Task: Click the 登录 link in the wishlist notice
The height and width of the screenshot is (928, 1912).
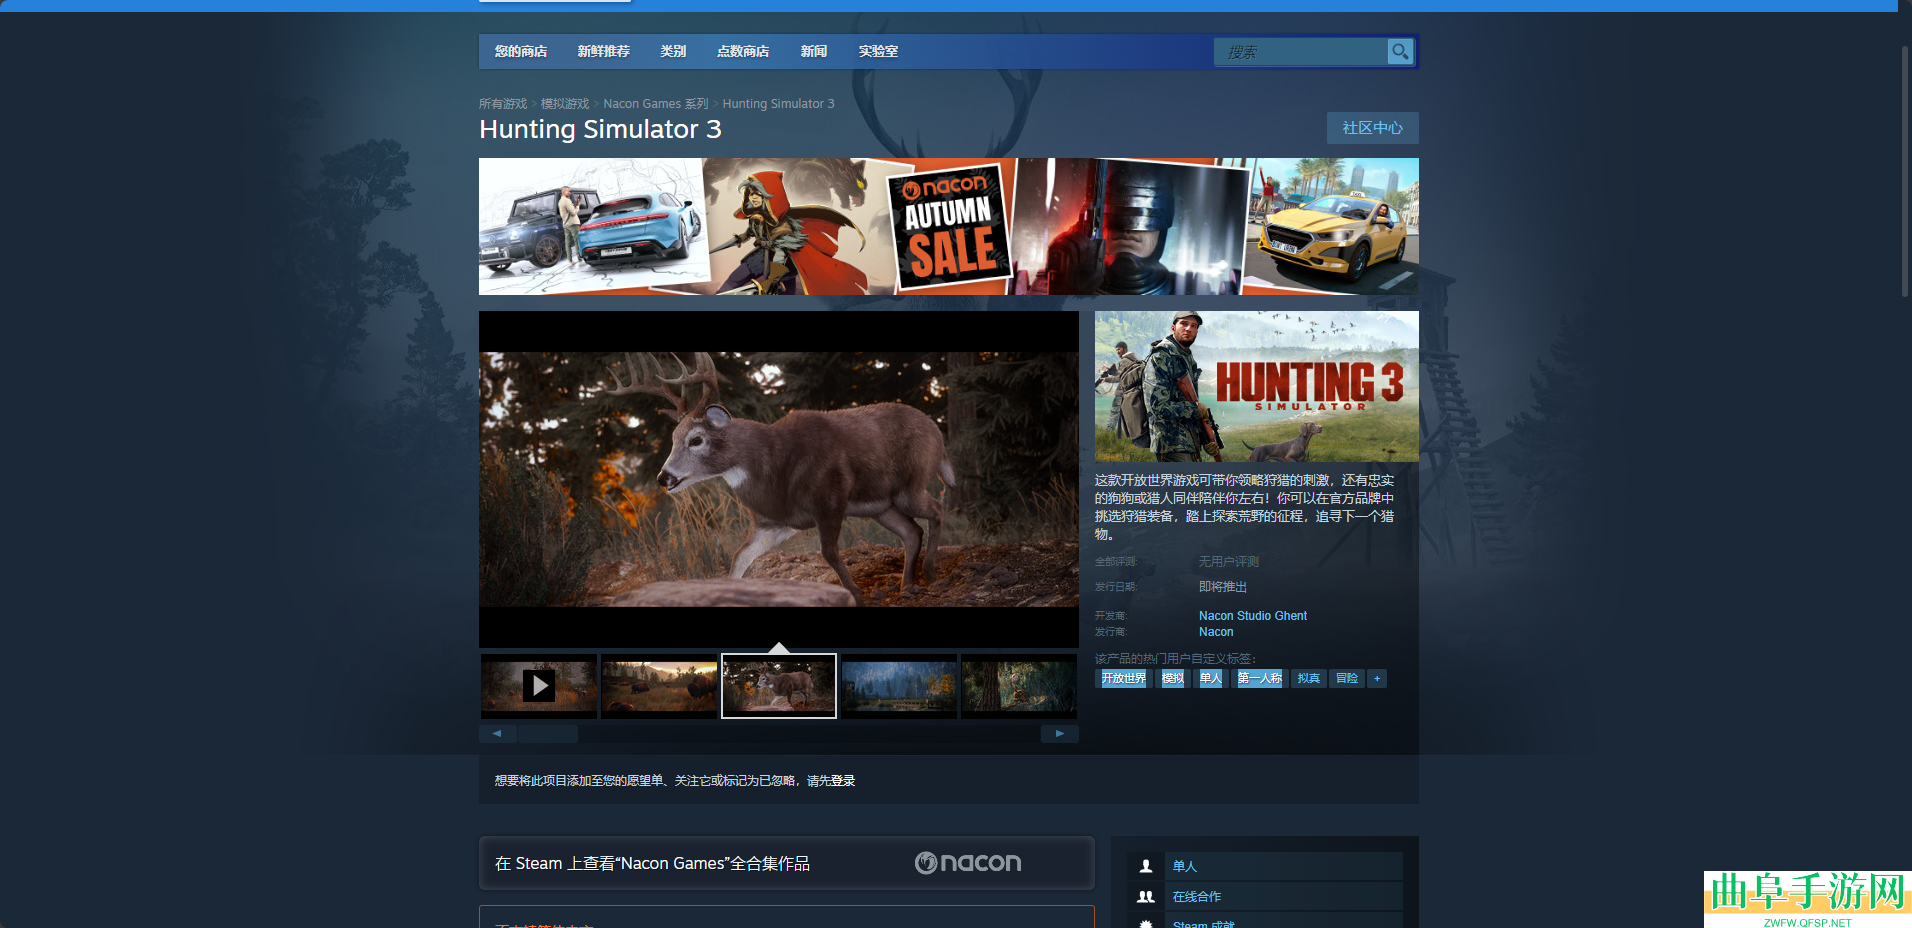Action: pyautogui.click(x=843, y=781)
